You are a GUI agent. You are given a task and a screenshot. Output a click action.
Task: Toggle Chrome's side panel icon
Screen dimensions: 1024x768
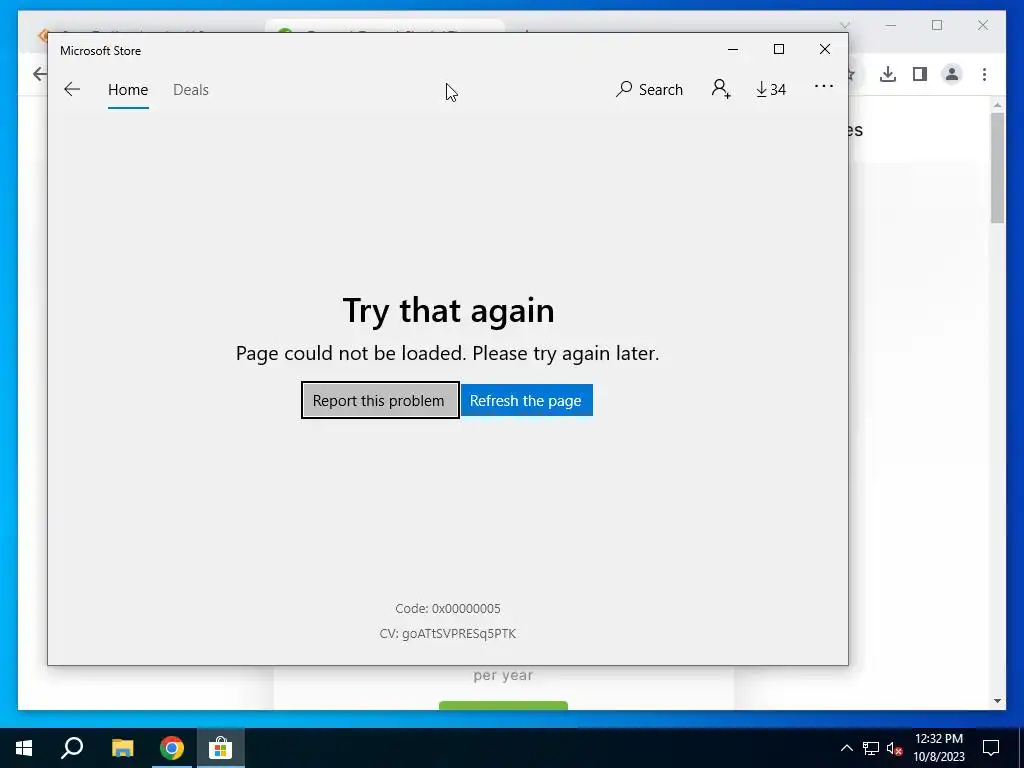[920, 74]
